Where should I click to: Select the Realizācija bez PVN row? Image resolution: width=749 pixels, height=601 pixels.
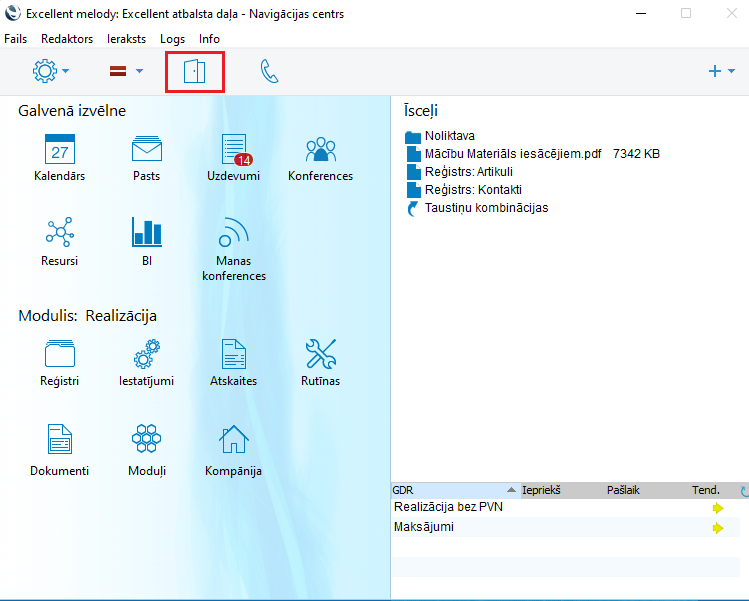point(448,508)
